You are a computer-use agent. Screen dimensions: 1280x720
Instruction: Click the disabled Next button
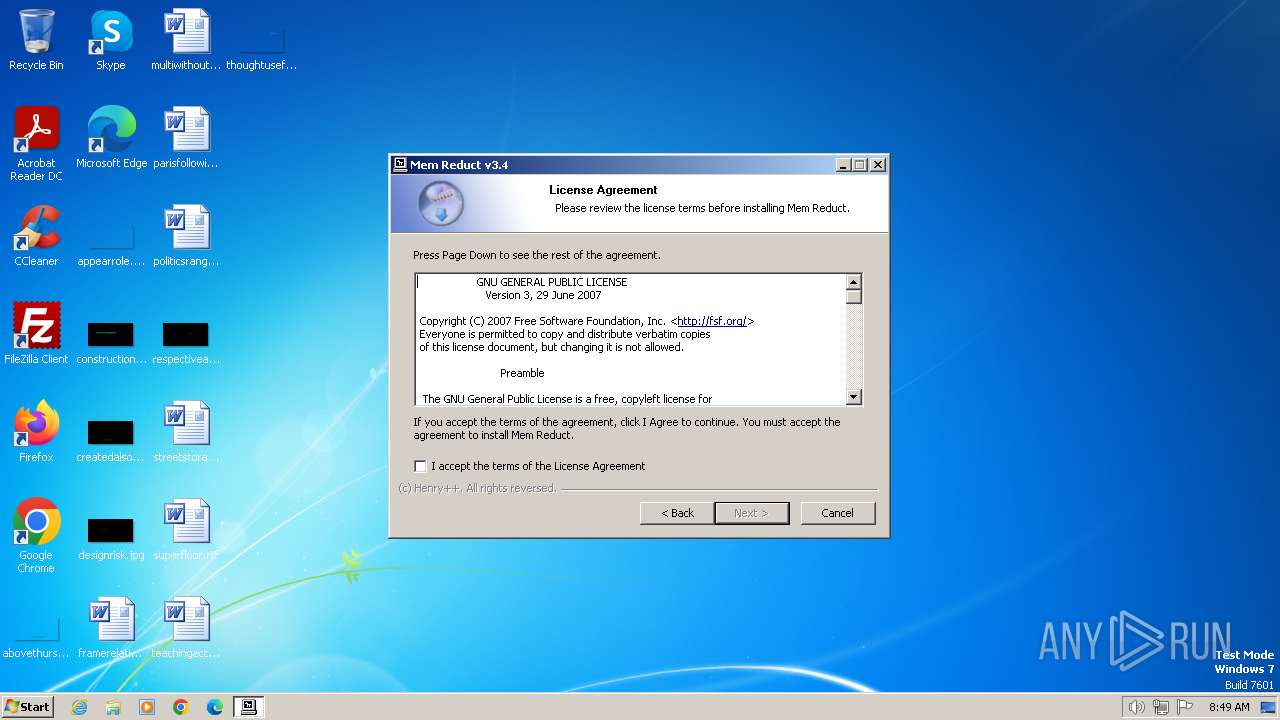[x=752, y=513]
